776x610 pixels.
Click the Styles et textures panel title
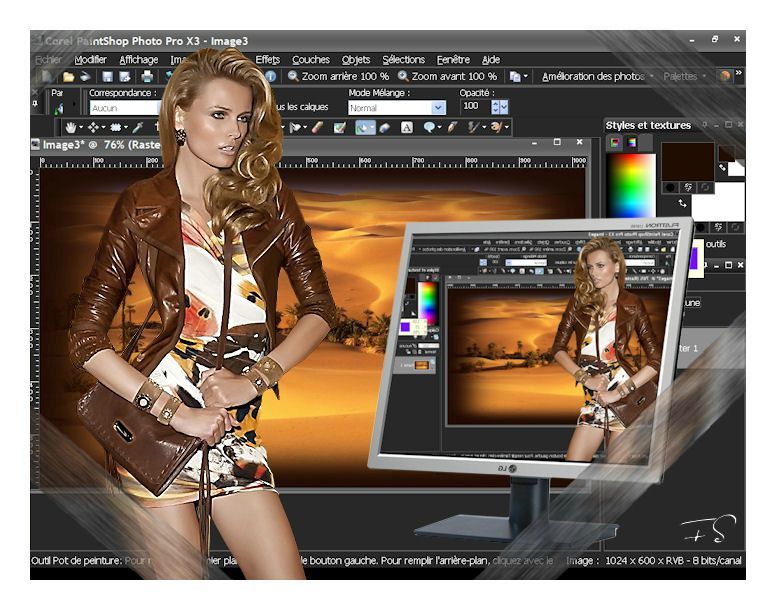point(648,125)
